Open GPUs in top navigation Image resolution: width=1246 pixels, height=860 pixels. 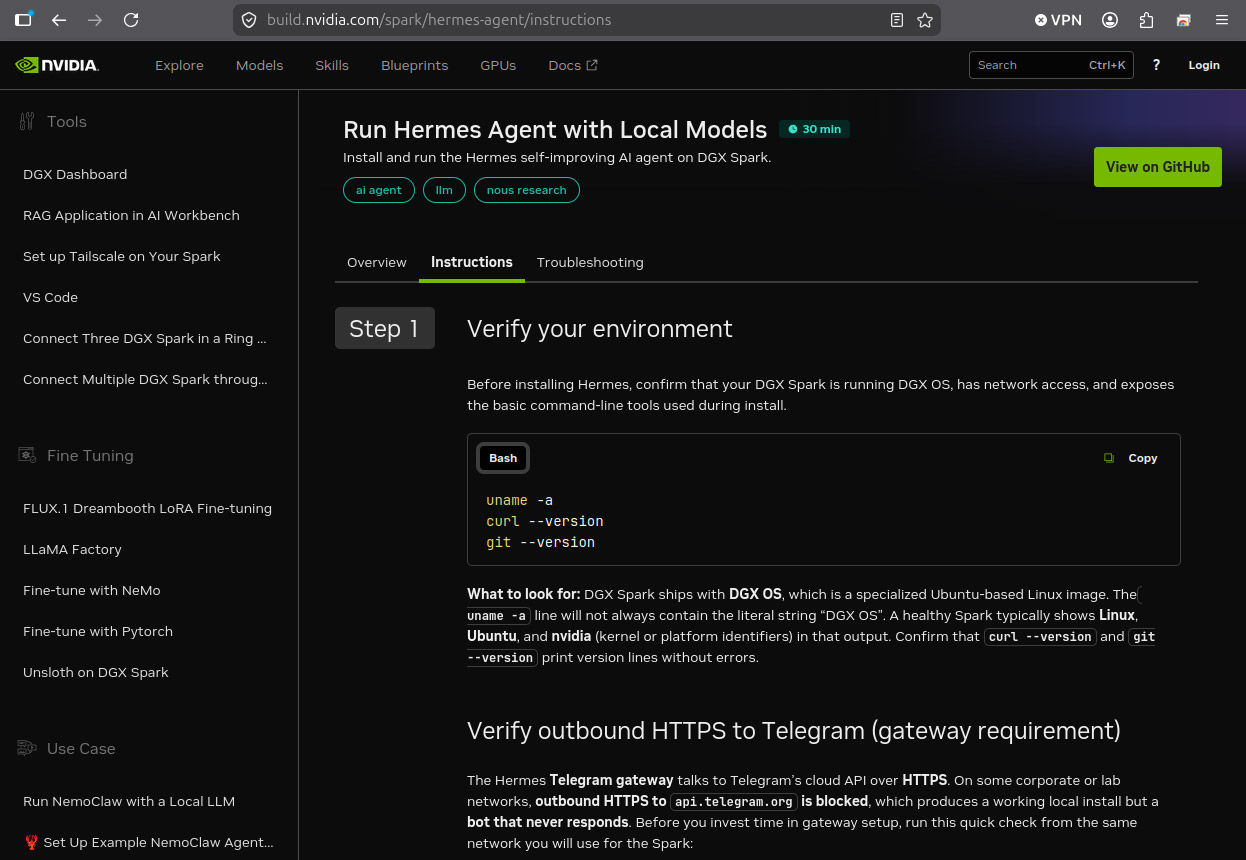pos(498,65)
